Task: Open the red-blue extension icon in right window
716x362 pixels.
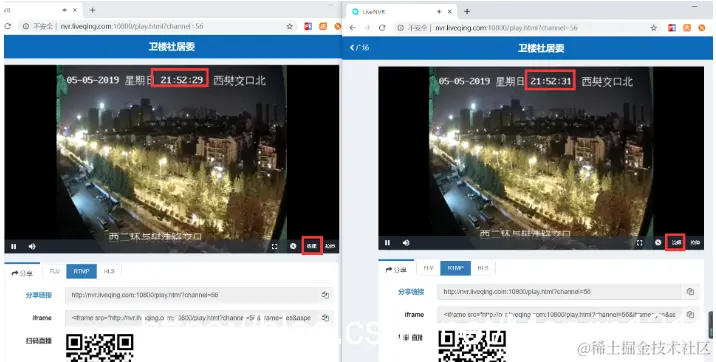Action: point(672,28)
